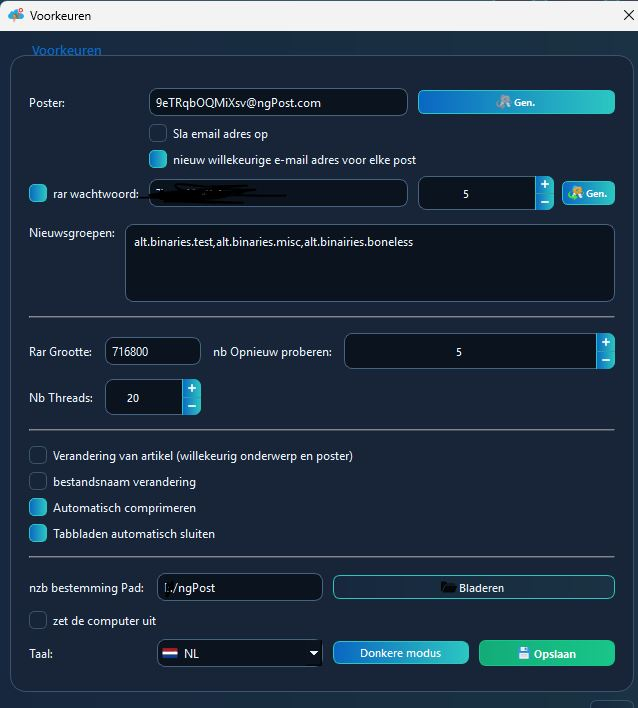Toggle 'nieuw willekeurige e-mail adres' checkbox
The width and height of the screenshot is (638, 708).
(158, 159)
